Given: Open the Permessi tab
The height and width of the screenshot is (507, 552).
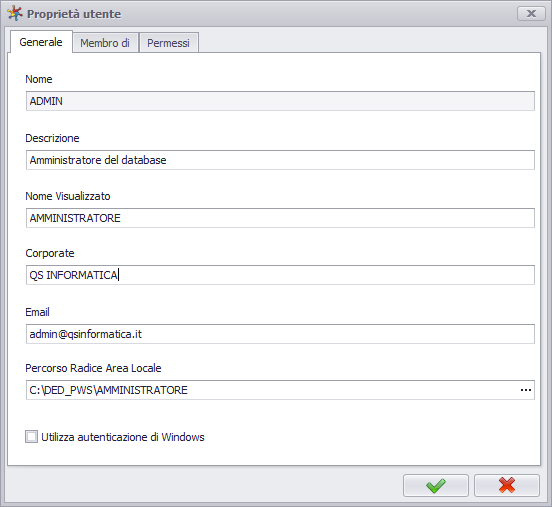Looking at the screenshot, I should [169, 43].
